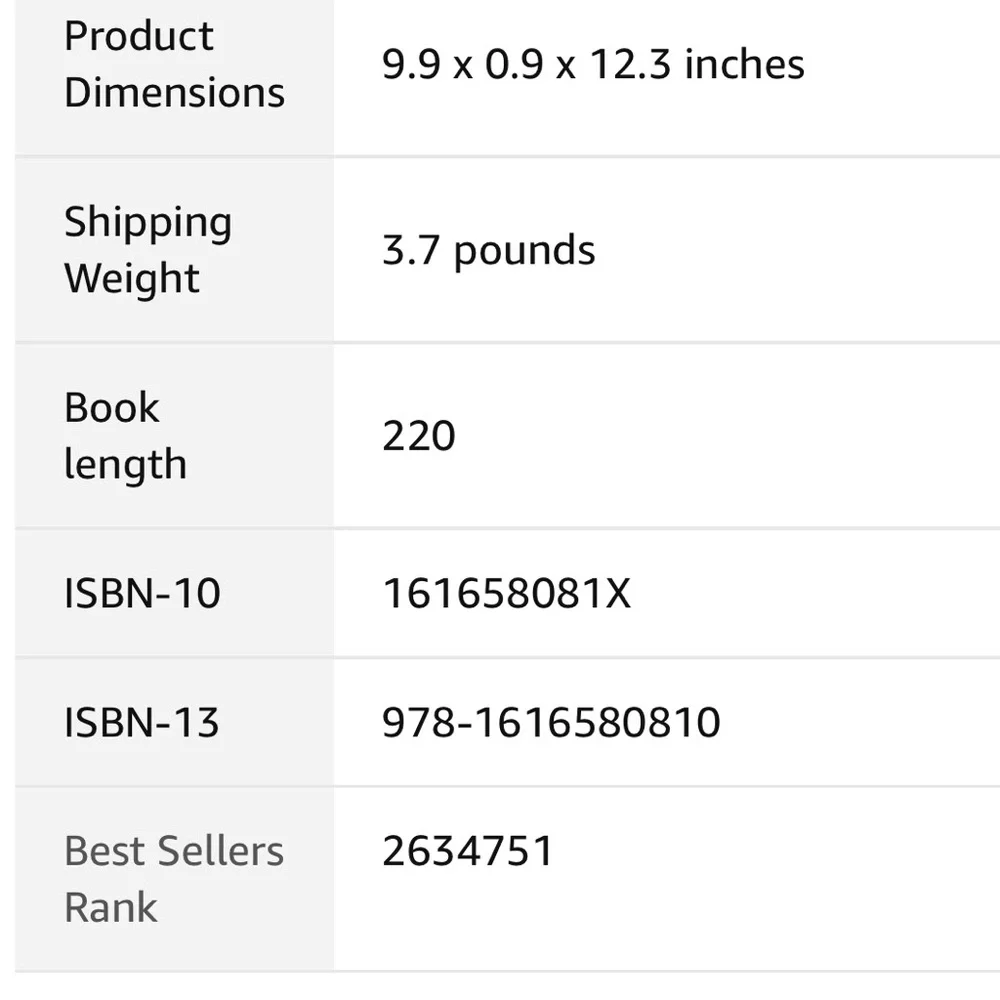Select the 220 book length value
1000x1000 pixels.
(x=419, y=436)
